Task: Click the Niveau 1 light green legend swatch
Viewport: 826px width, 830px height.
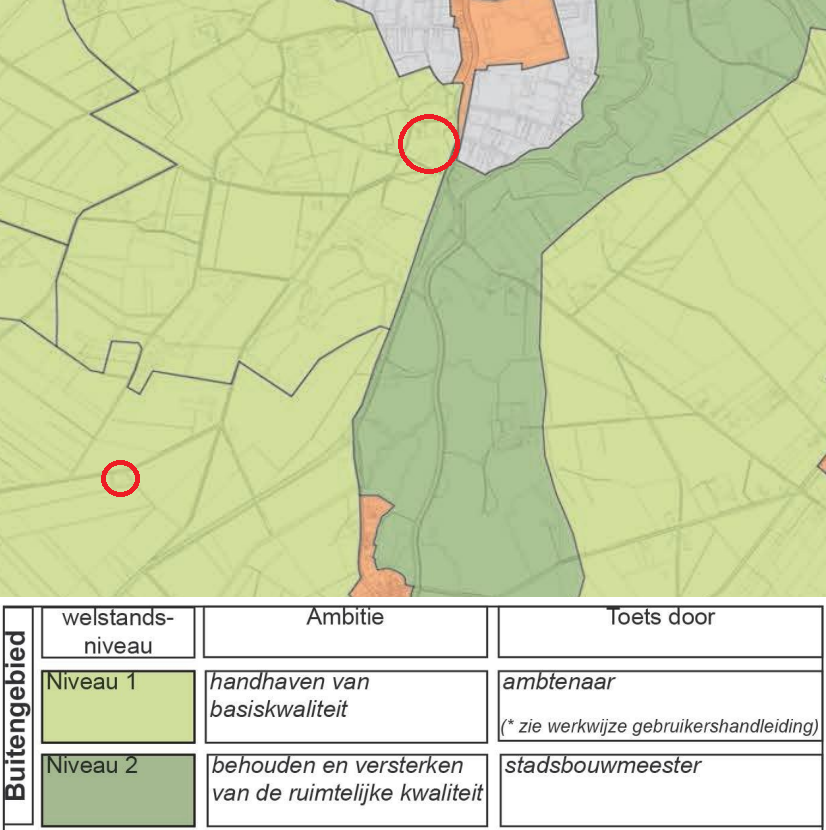Action: click(118, 707)
